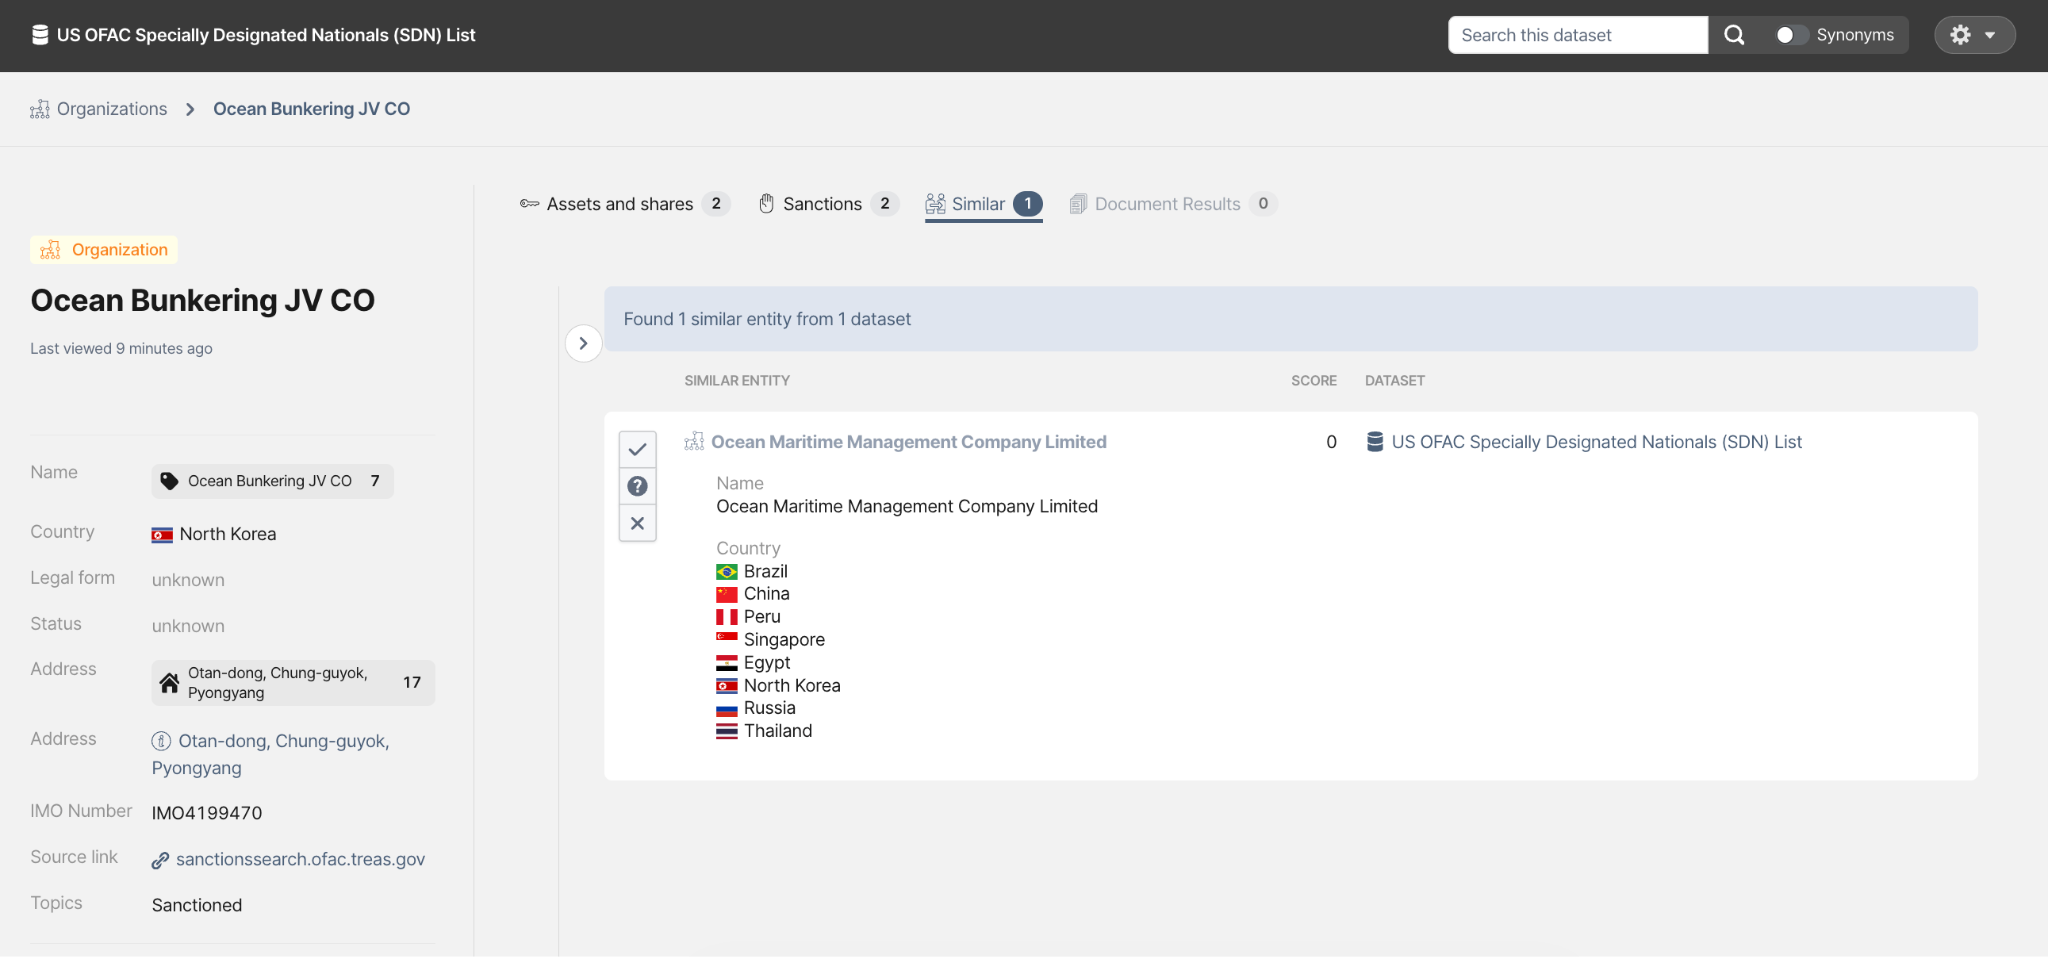This screenshot has width=2048, height=957.
Task: Click the Similar tab people icon
Action: pyautogui.click(x=935, y=204)
